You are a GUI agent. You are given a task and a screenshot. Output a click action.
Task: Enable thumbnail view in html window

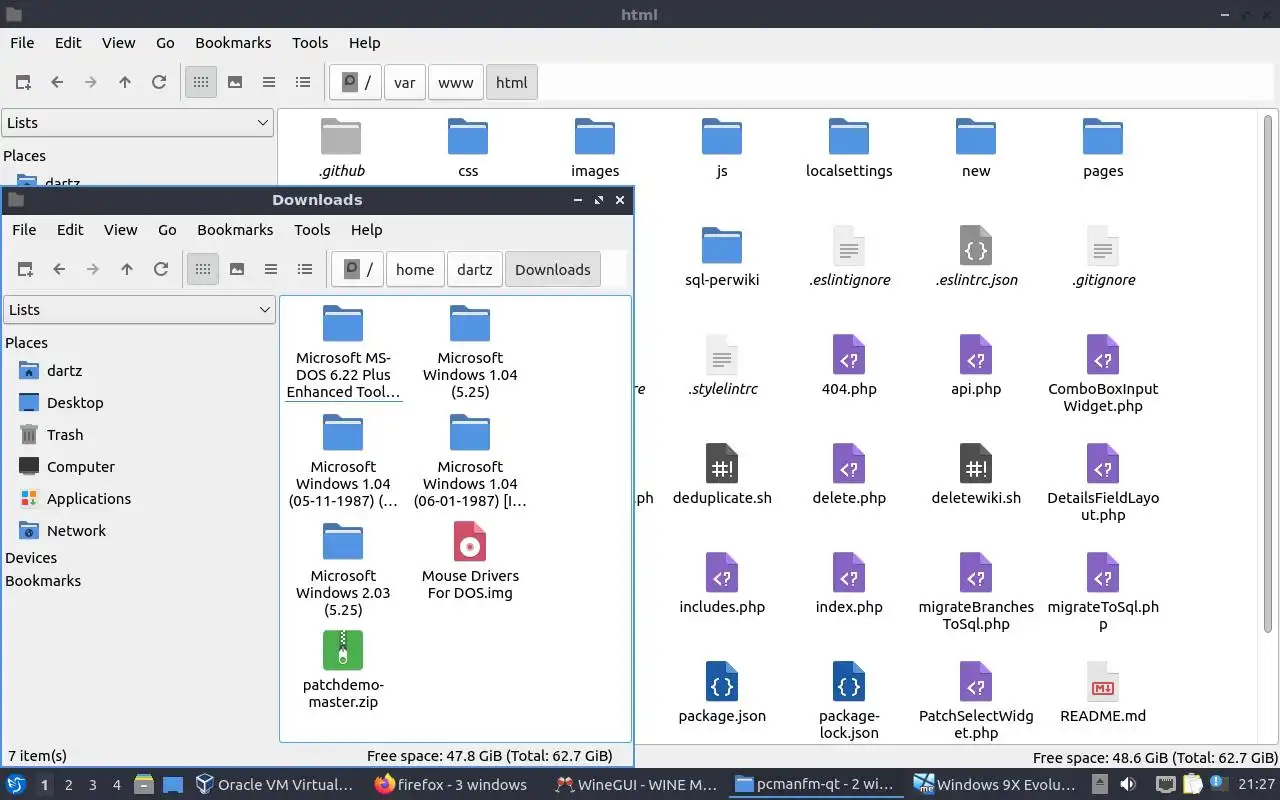[x=235, y=82]
